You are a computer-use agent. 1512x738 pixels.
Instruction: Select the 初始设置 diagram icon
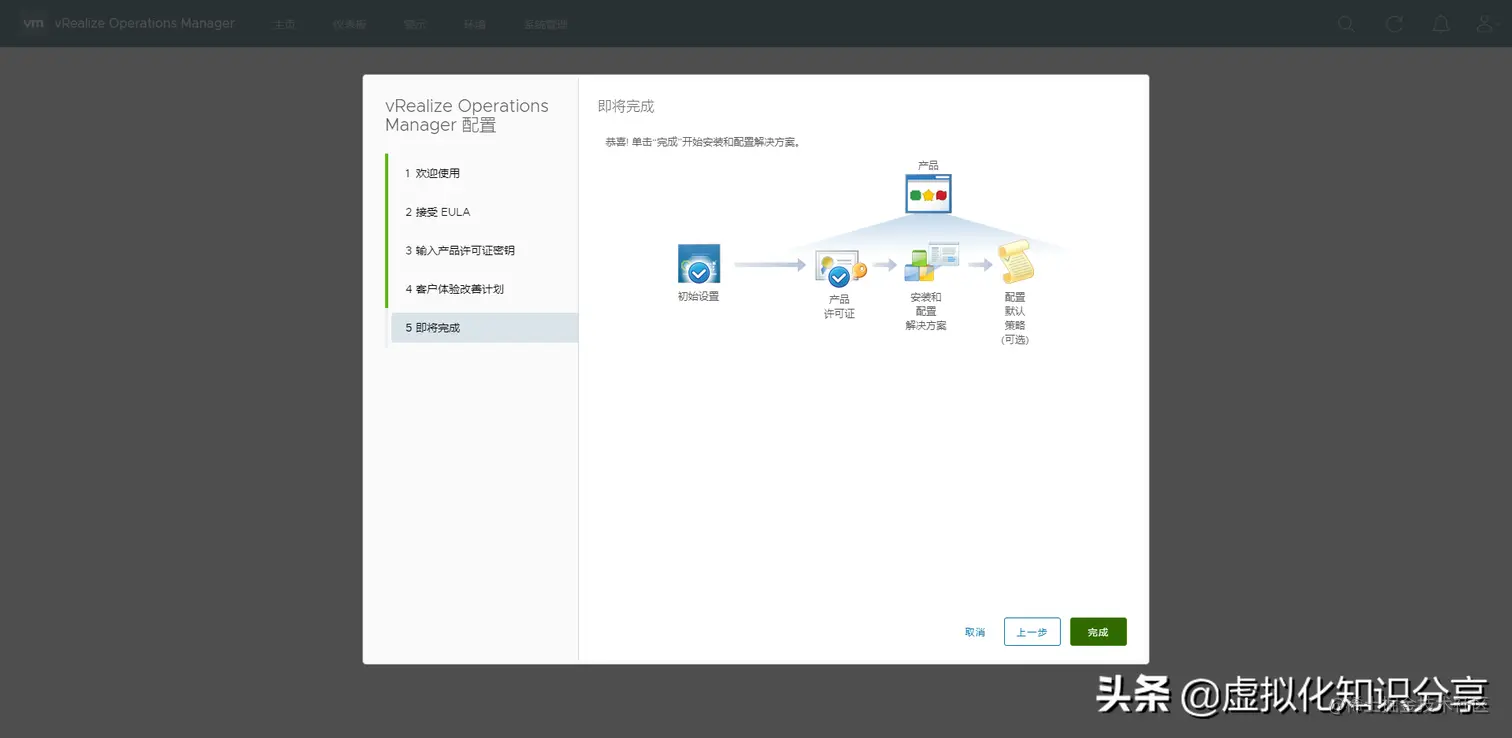[x=698, y=263]
